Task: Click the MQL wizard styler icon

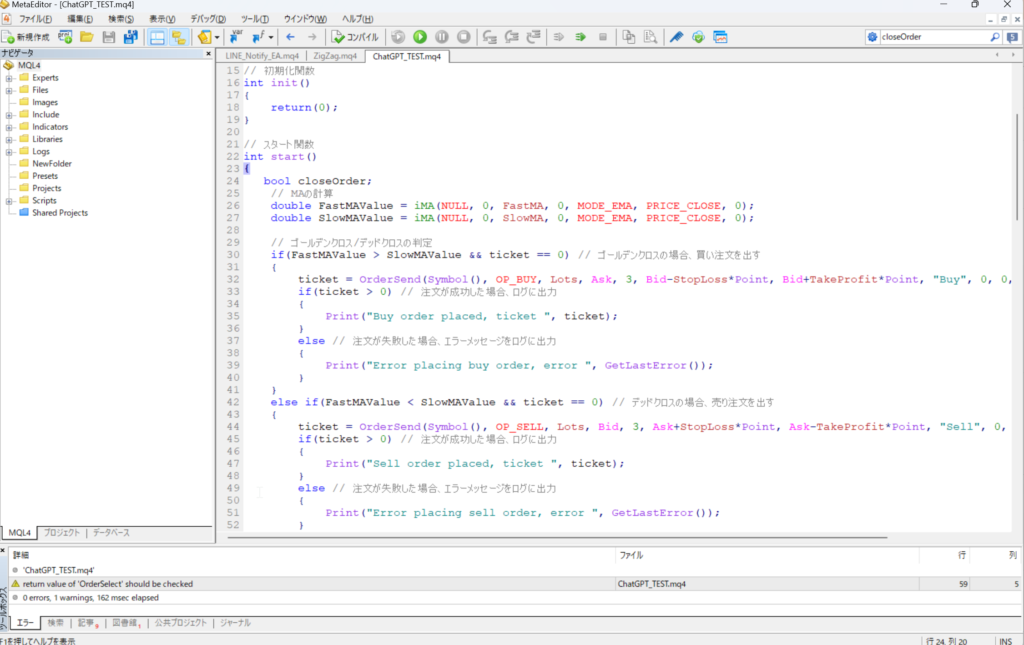Action: (205, 37)
